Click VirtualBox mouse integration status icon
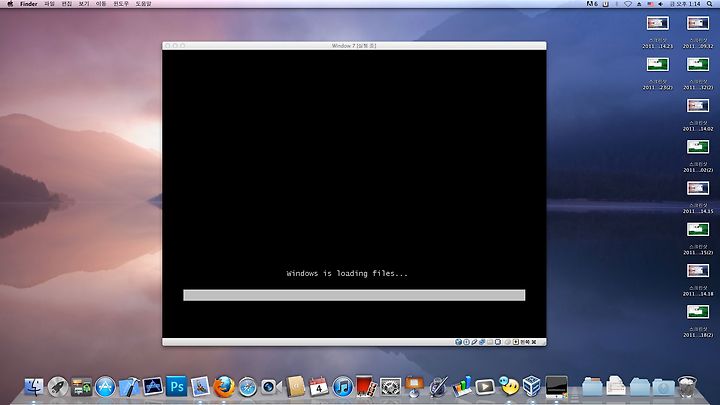 point(508,342)
